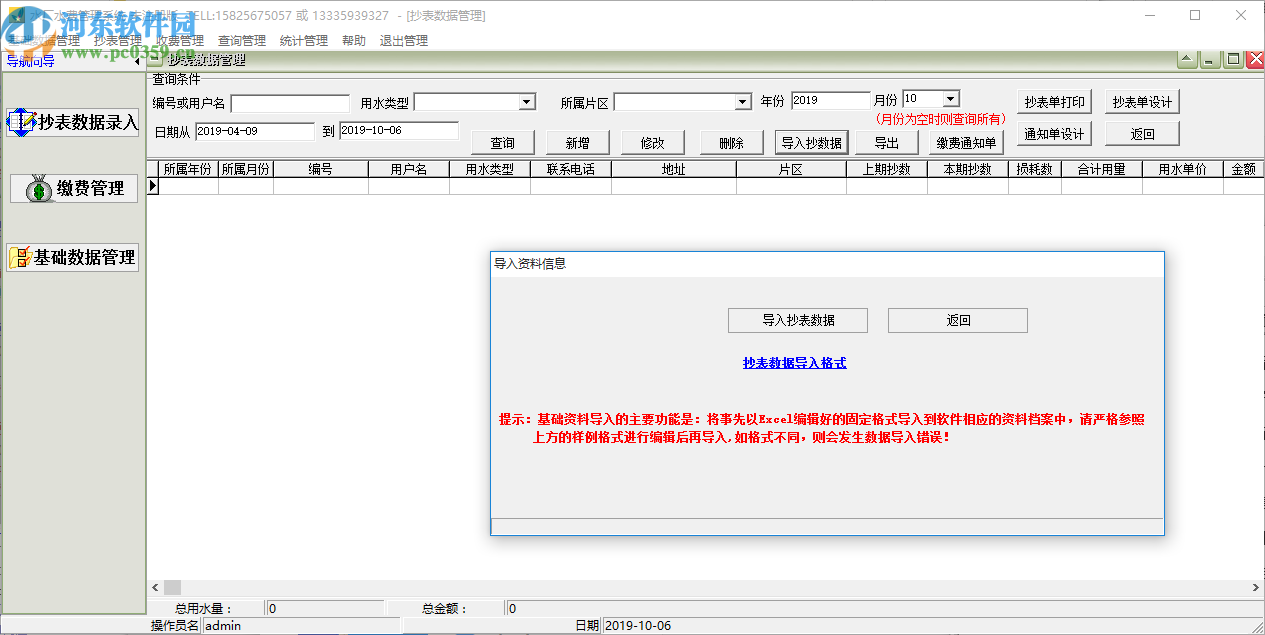The width and height of the screenshot is (1265, 635).
Task: Click the 编号或用户名 input field
Action: tap(289, 101)
